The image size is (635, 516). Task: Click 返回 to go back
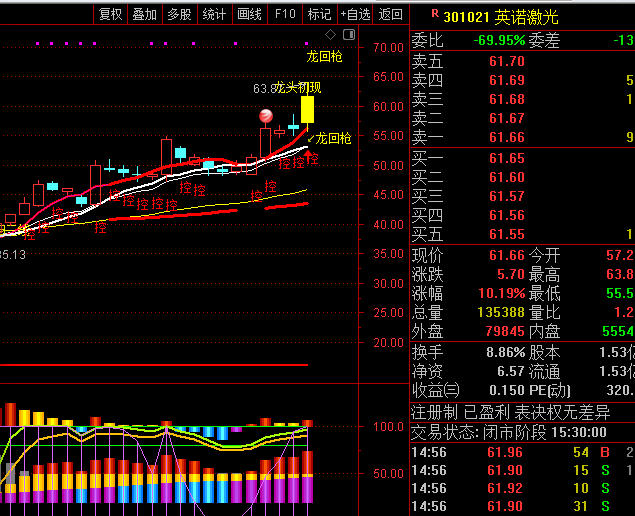[x=391, y=14]
